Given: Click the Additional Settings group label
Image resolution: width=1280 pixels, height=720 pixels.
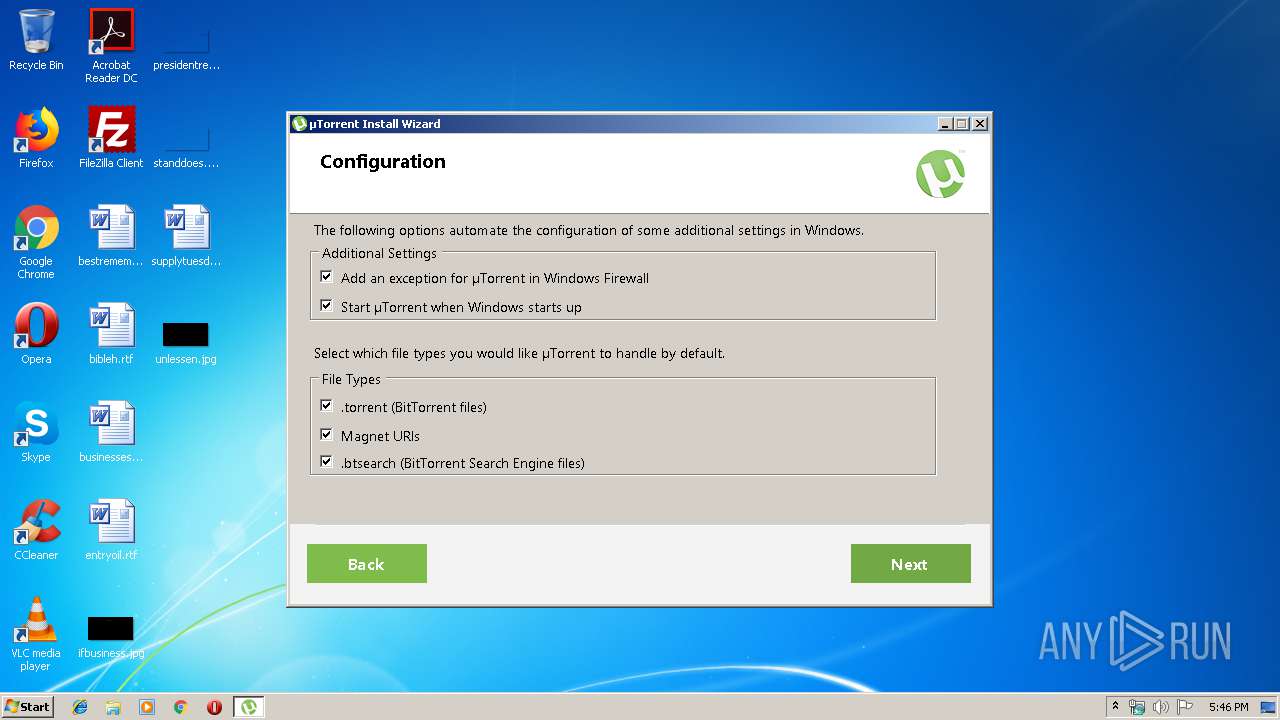Looking at the screenshot, I should pyautogui.click(x=379, y=254).
